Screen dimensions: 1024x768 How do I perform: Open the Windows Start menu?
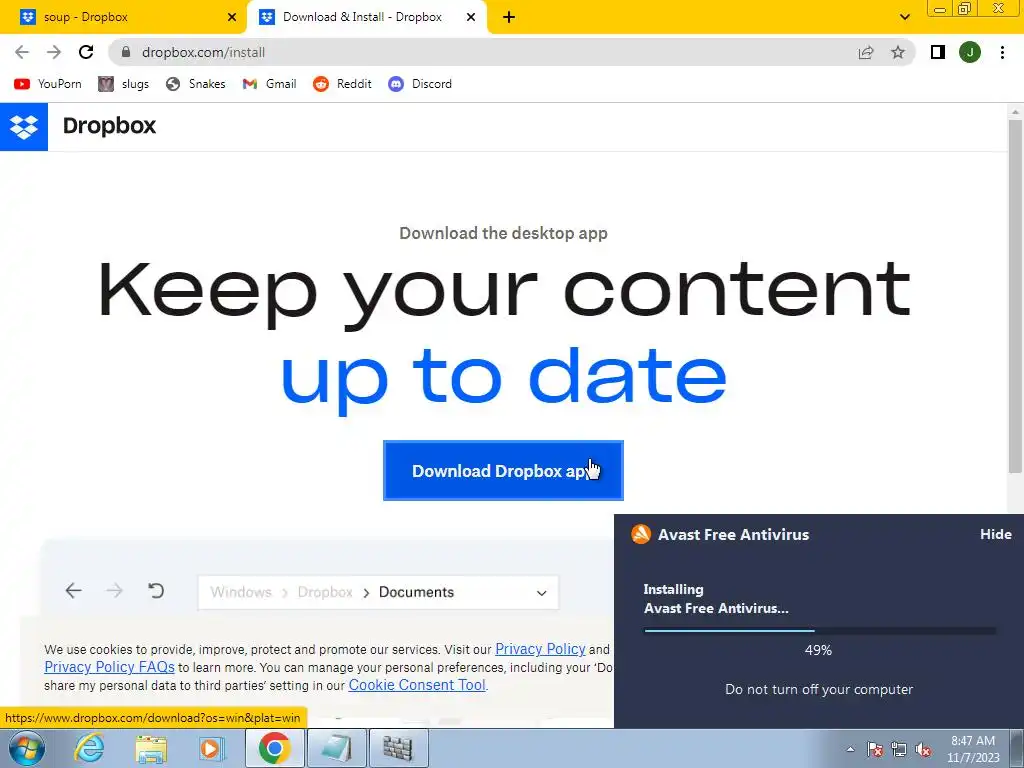point(26,749)
